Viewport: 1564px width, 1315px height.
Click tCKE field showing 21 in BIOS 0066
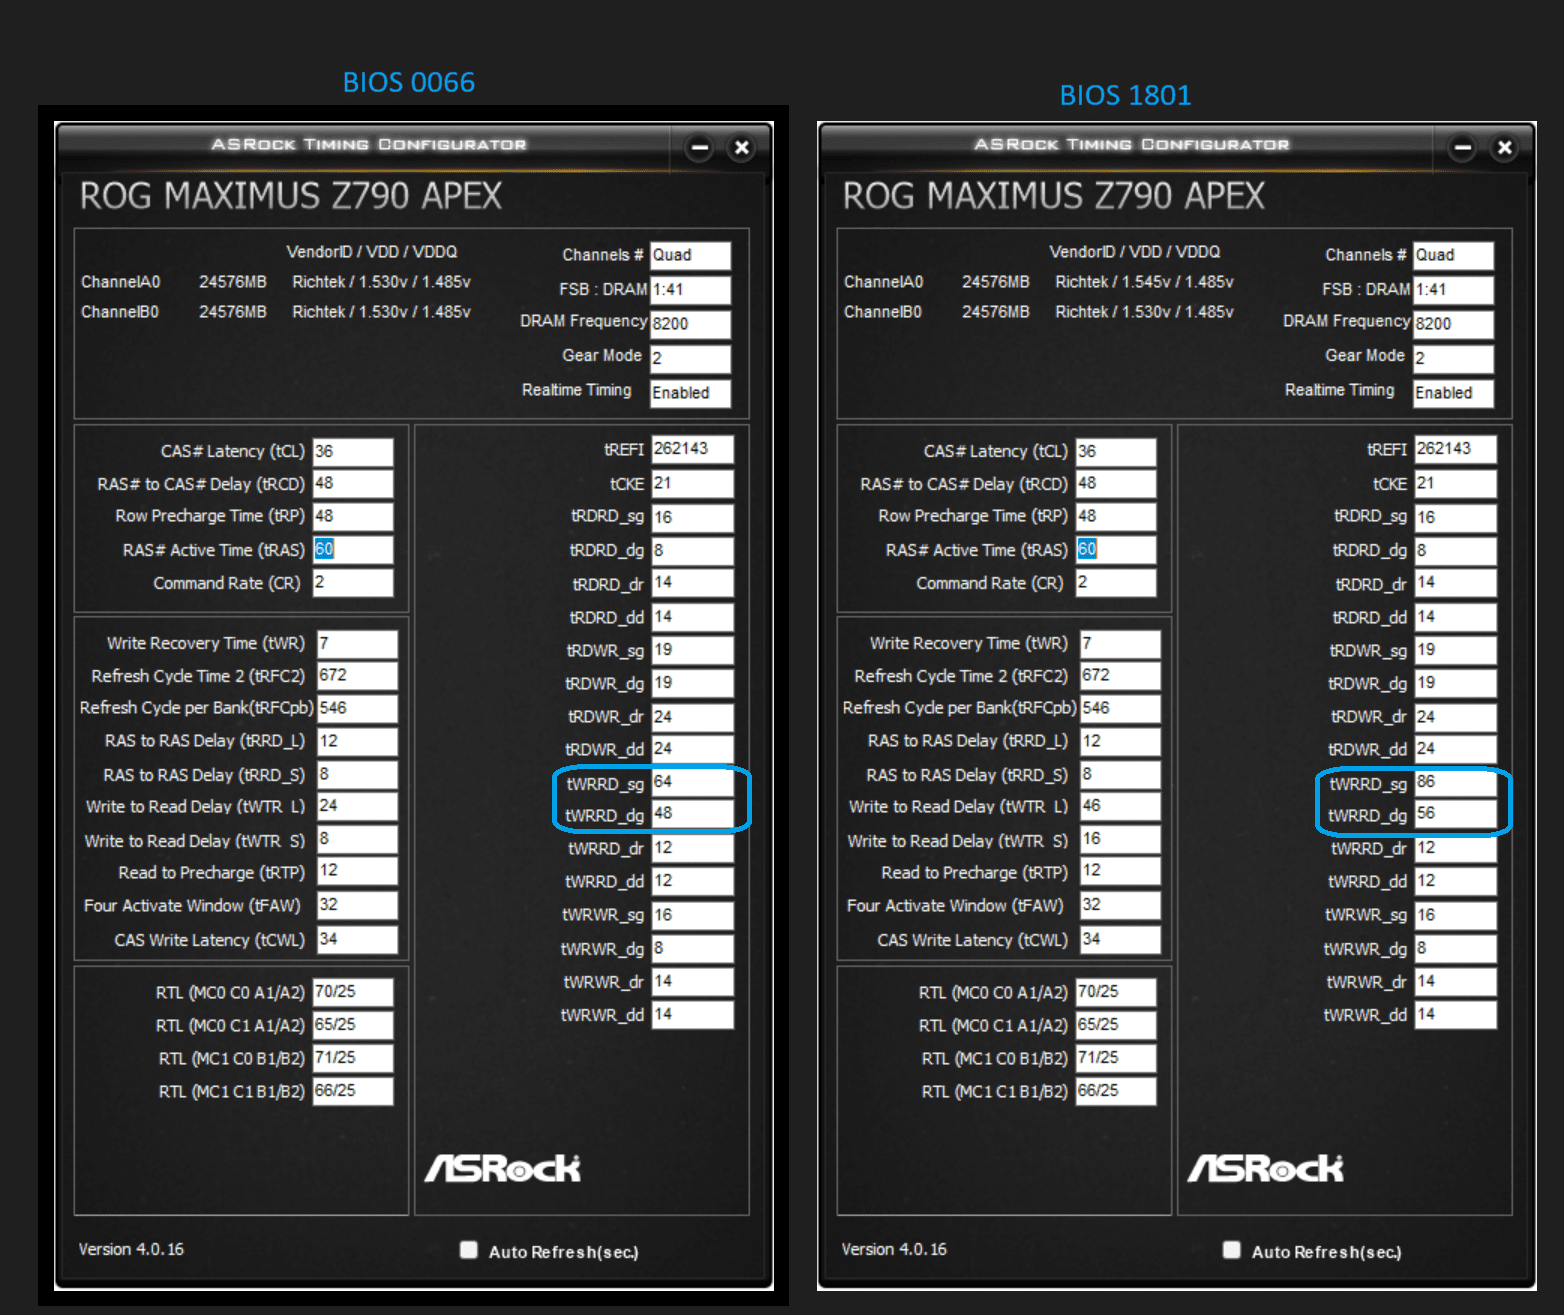pos(692,484)
